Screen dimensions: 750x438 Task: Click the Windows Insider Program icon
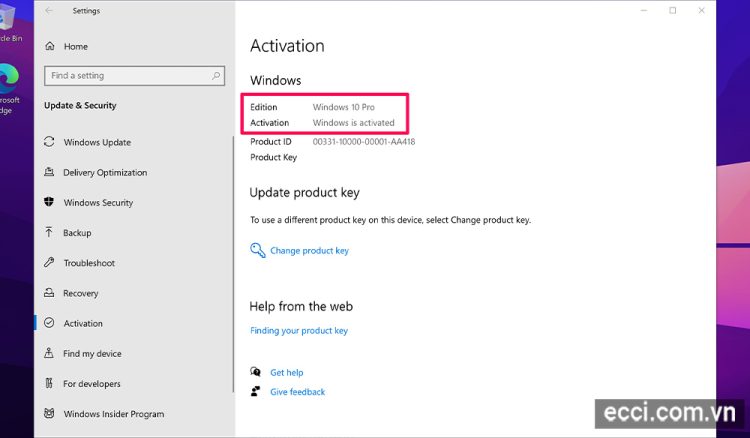49,413
